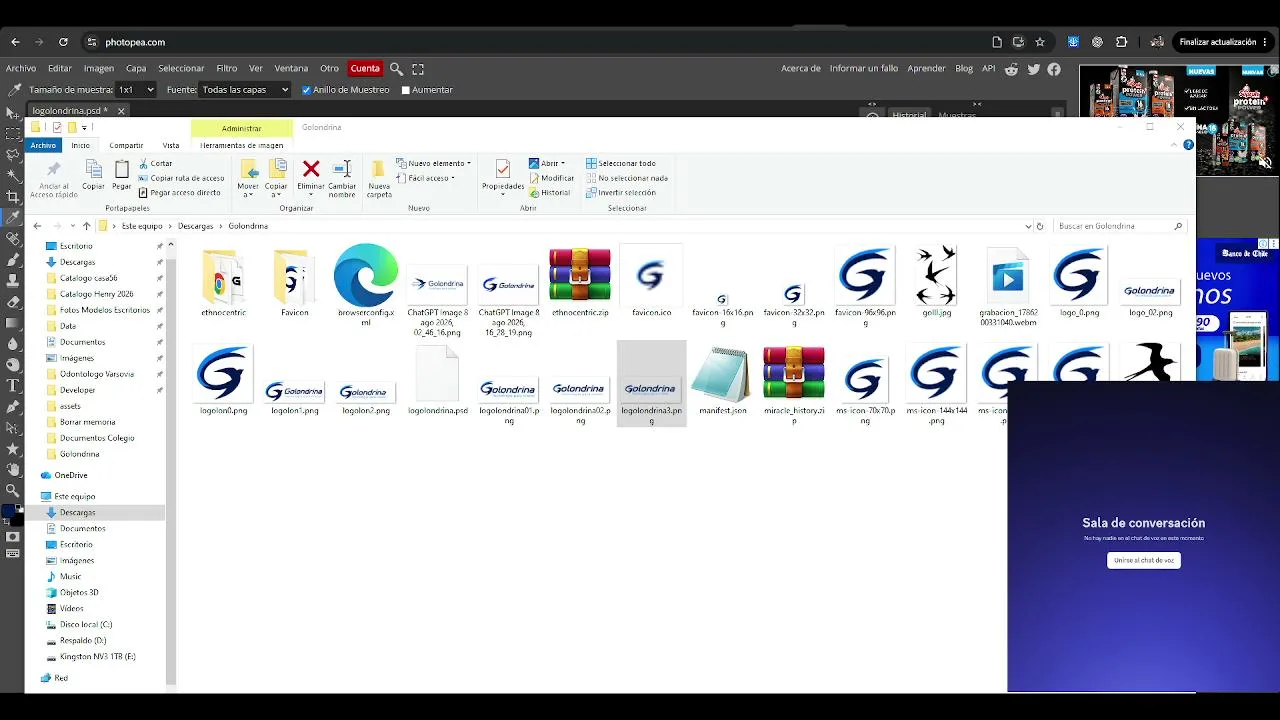
Task: Select the Move tool in Photopea toolbar
Action: (12, 112)
